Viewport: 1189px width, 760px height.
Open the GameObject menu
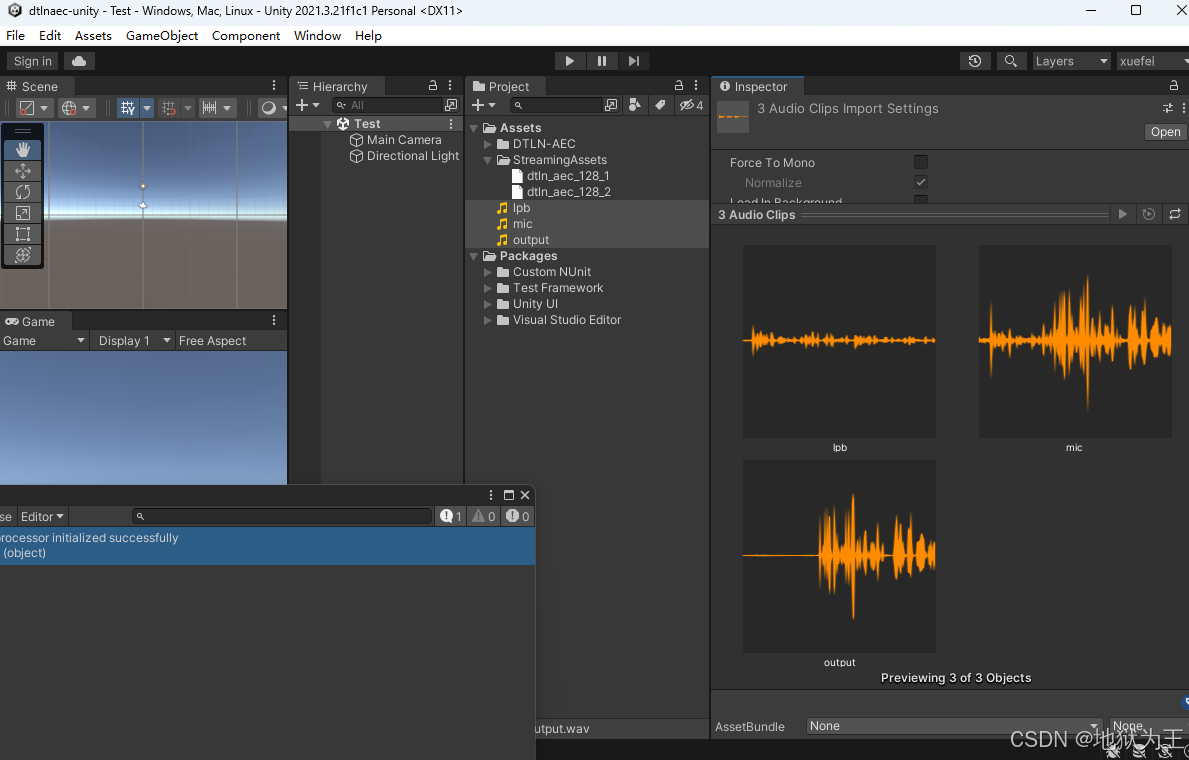pos(162,36)
